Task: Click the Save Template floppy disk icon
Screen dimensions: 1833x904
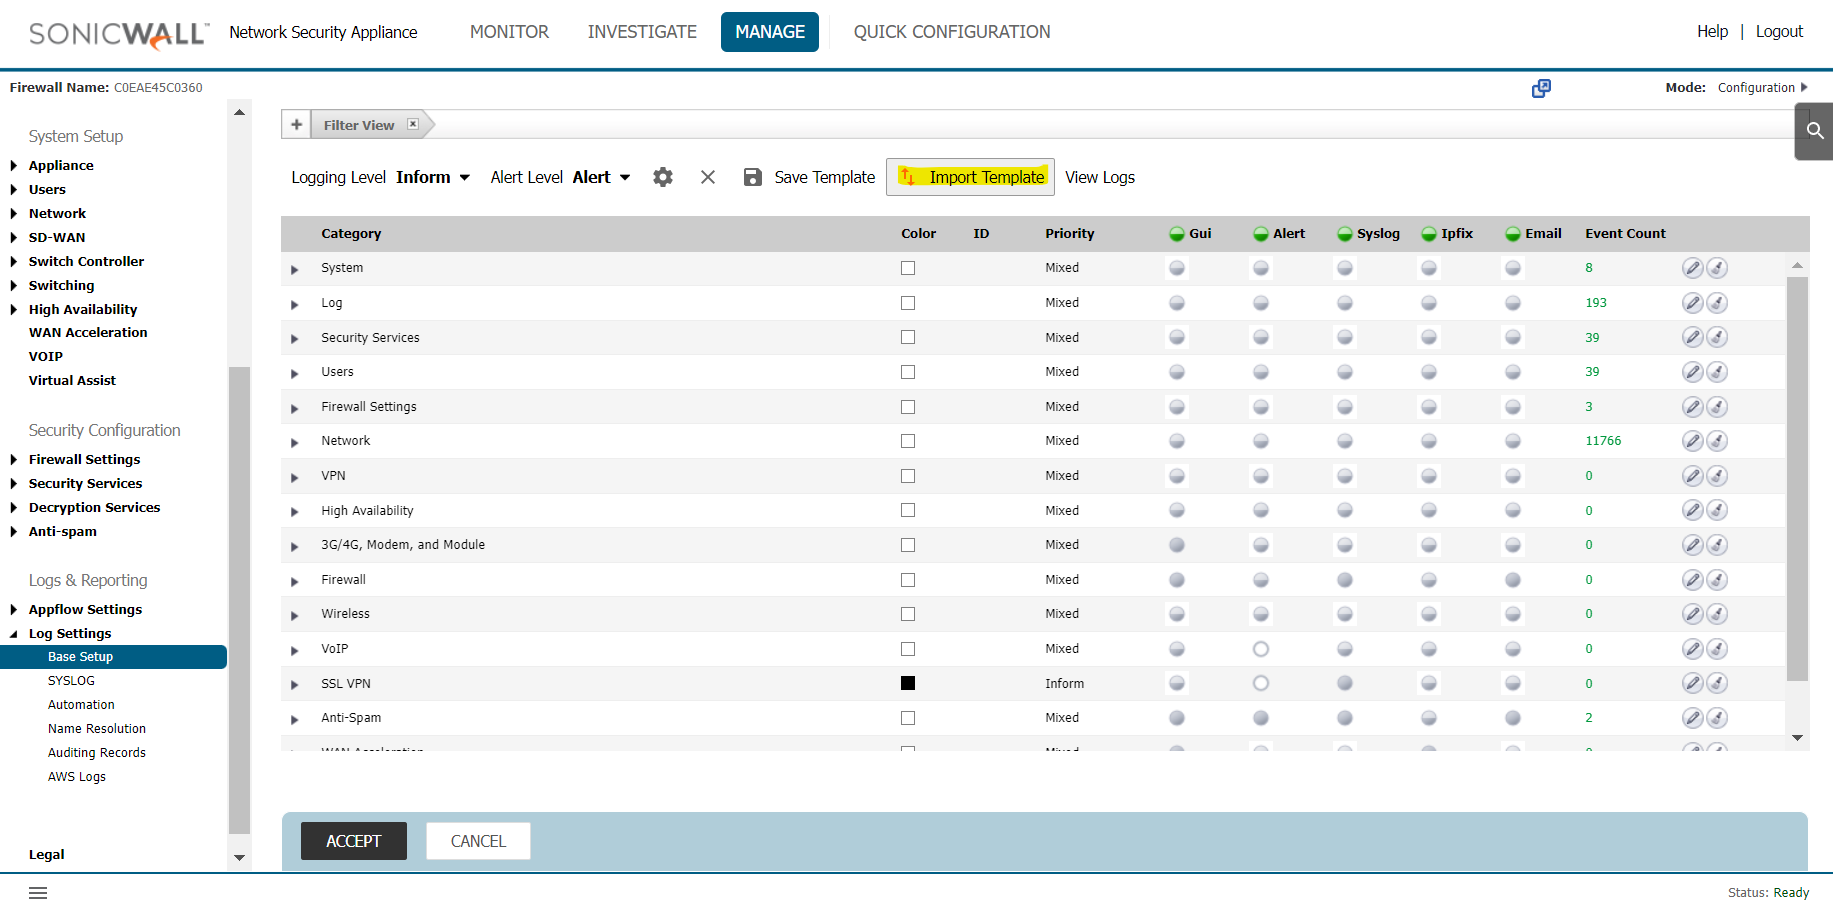Action: [x=753, y=177]
